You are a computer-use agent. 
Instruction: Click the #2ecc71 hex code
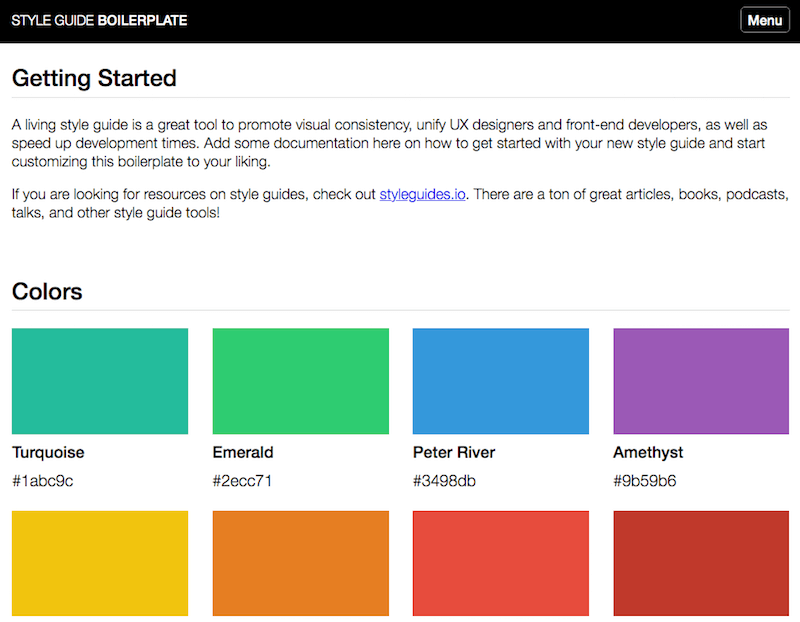coord(242,481)
